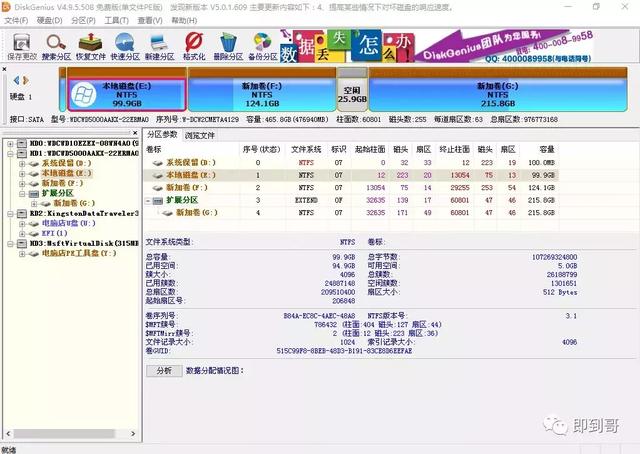Select HD1:WDCWD5000AAKX disk in the tree
Image resolution: width=640 pixels, height=454 pixels.
tap(84, 153)
